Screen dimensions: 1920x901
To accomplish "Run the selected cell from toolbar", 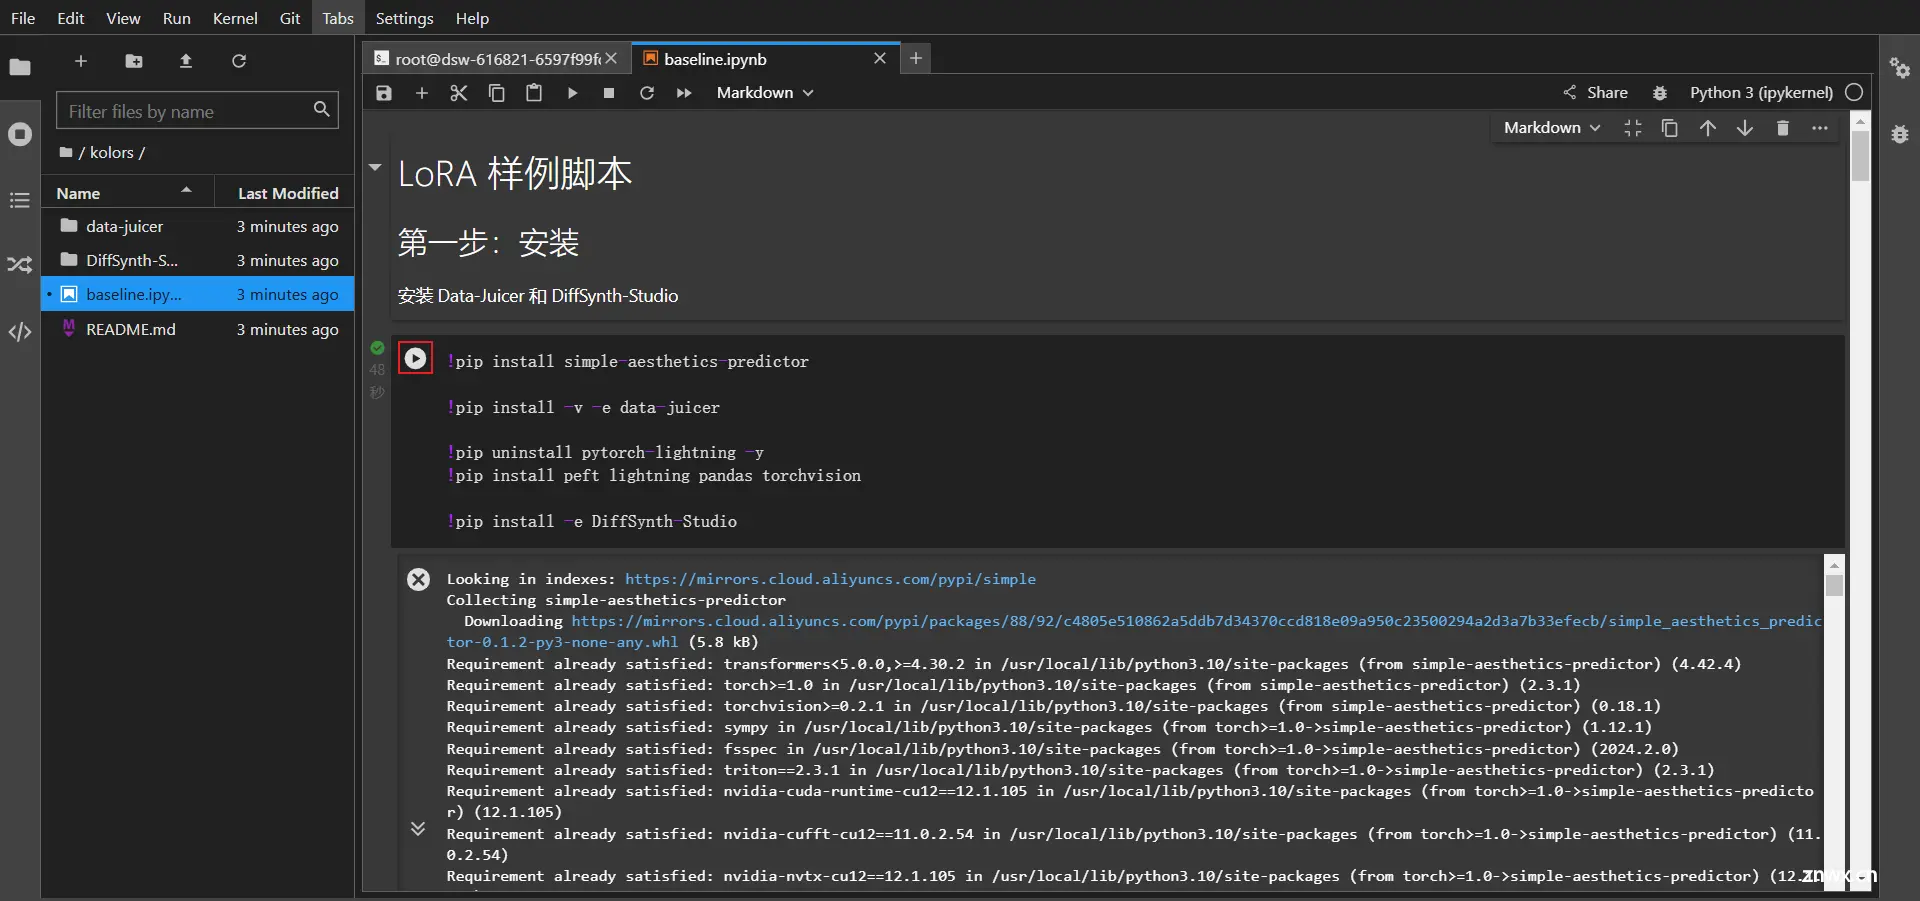I will 572,93.
